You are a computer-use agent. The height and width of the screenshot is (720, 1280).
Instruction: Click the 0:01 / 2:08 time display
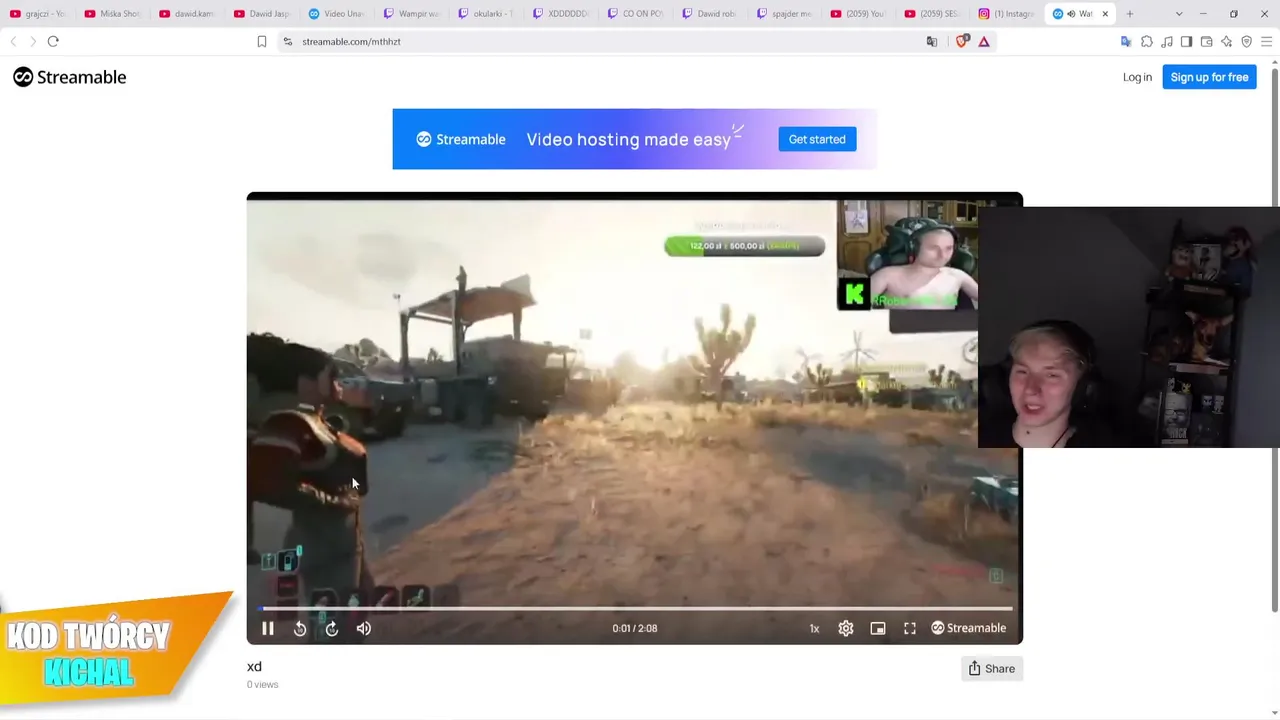pos(635,628)
